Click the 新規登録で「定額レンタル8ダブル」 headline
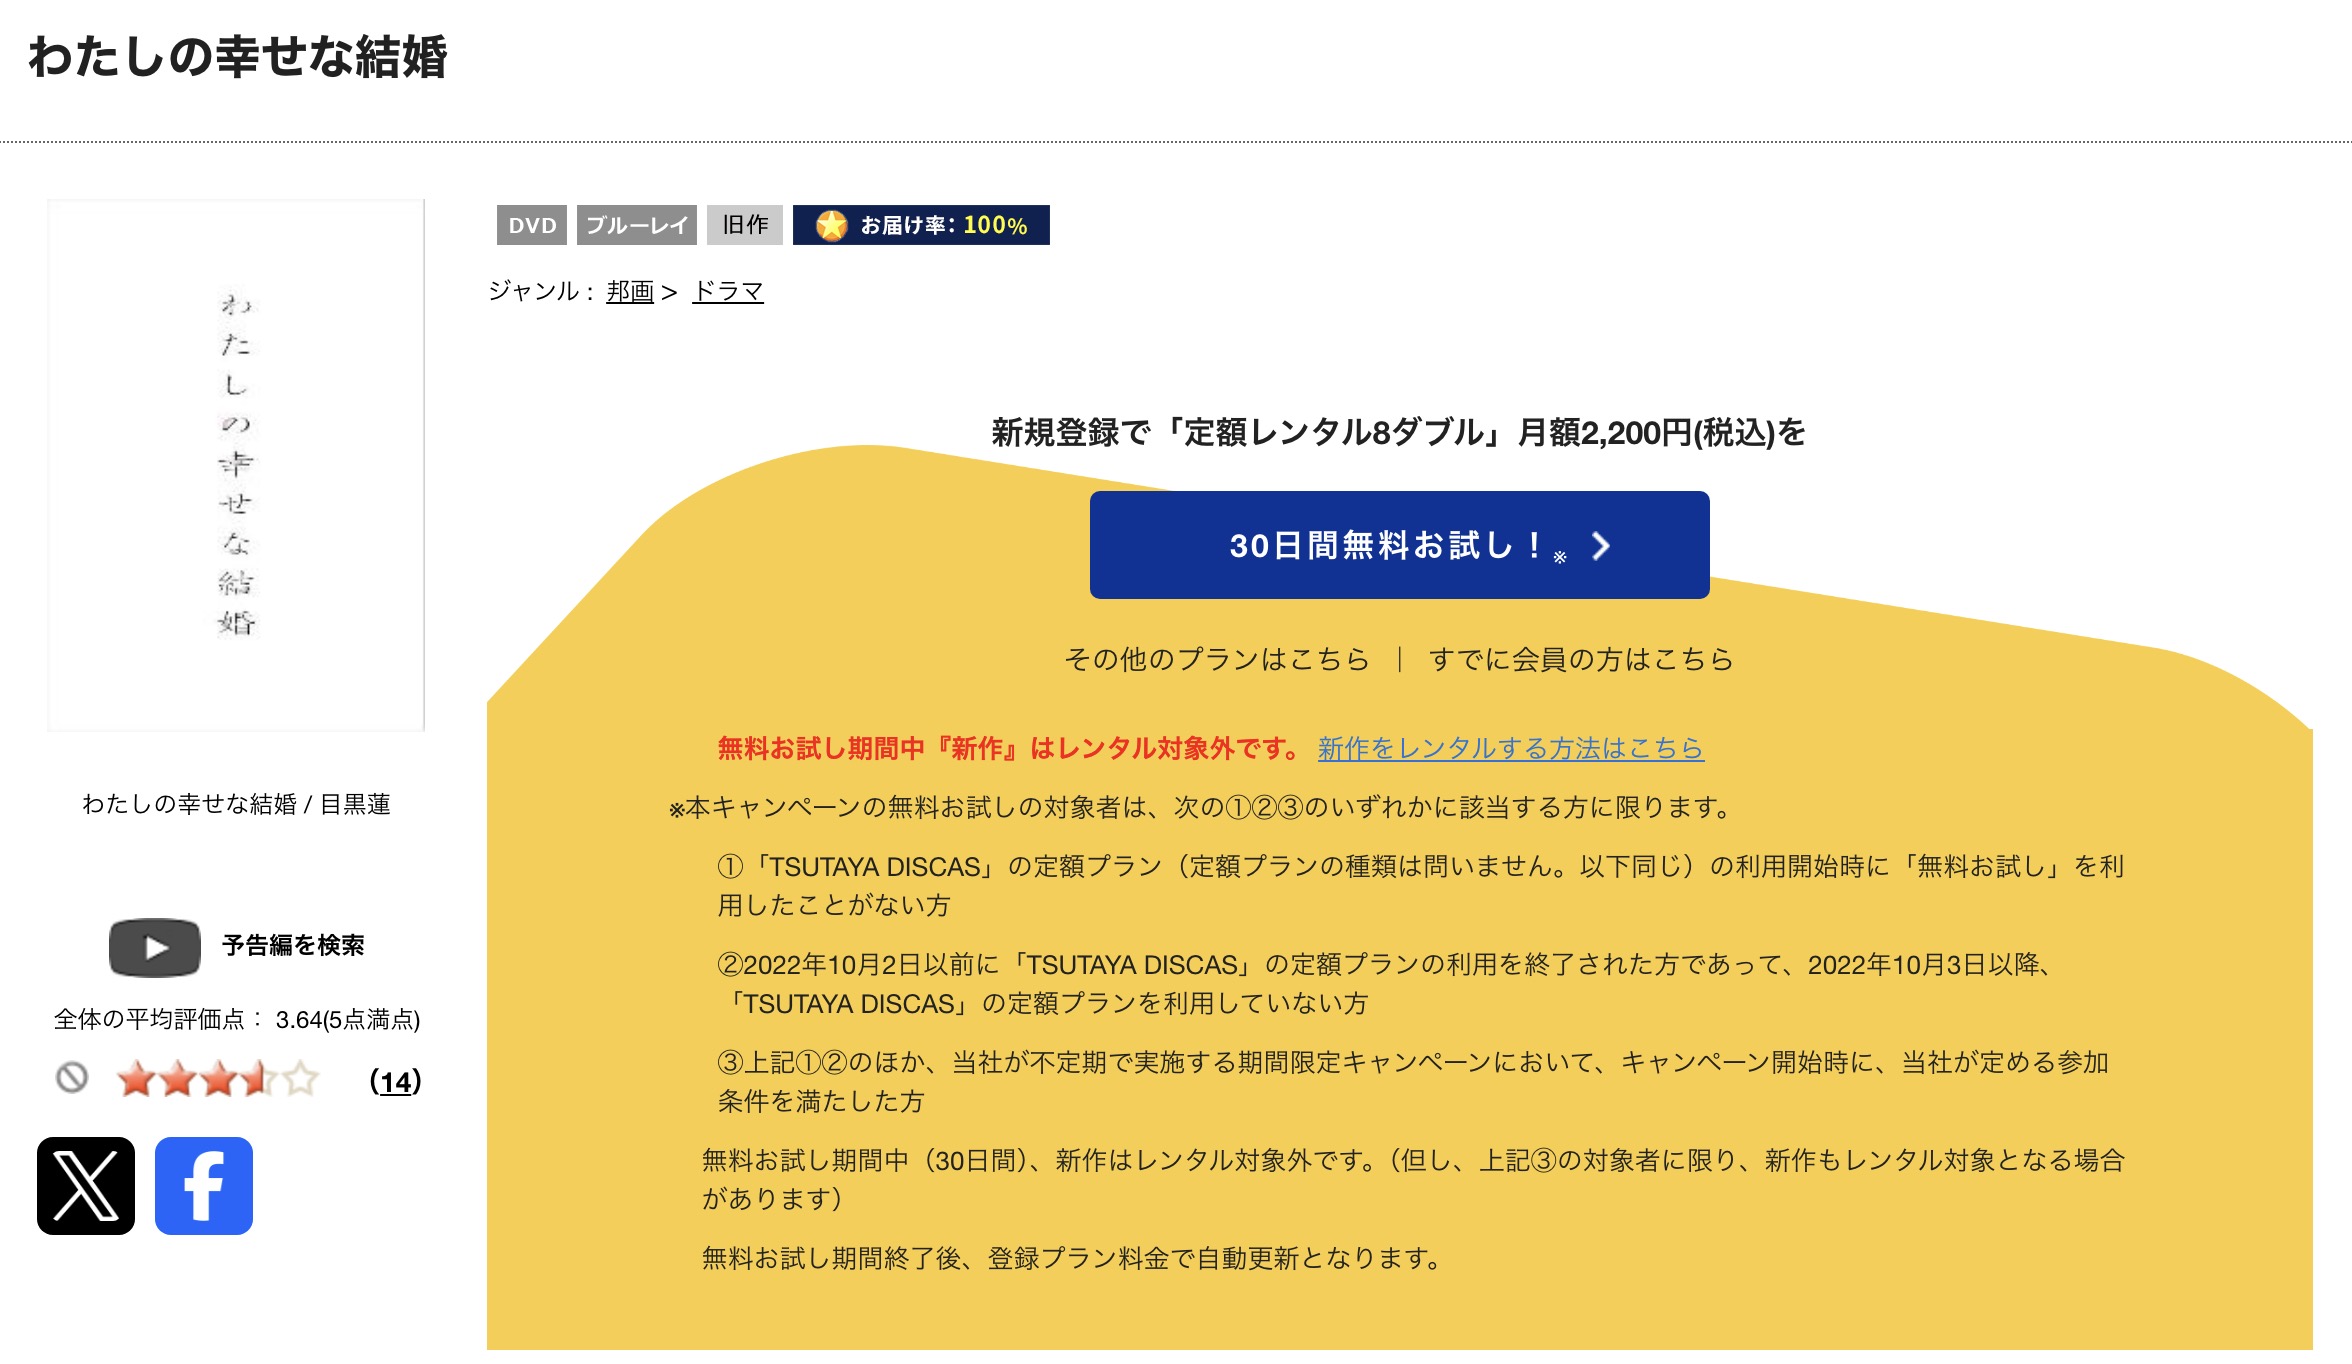Image resolution: width=2352 pixels, height=1364 pixels. [1398, 433]
